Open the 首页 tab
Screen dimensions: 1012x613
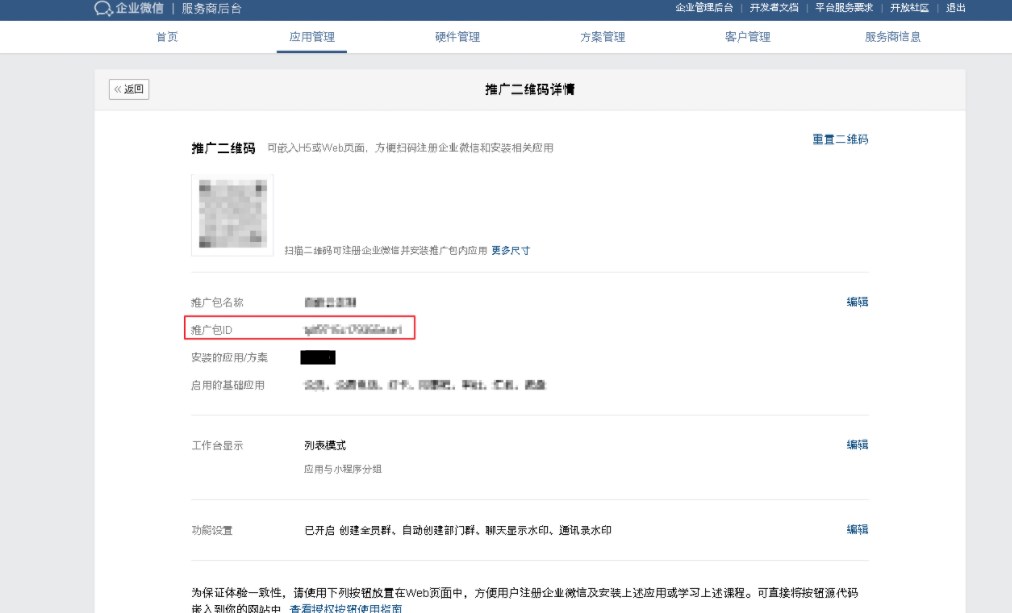167,37
